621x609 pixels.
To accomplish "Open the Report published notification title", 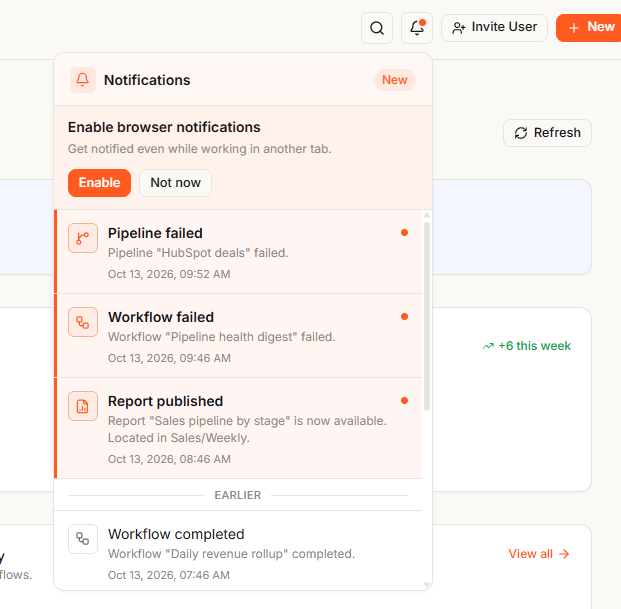I will (x=166, y=401).
